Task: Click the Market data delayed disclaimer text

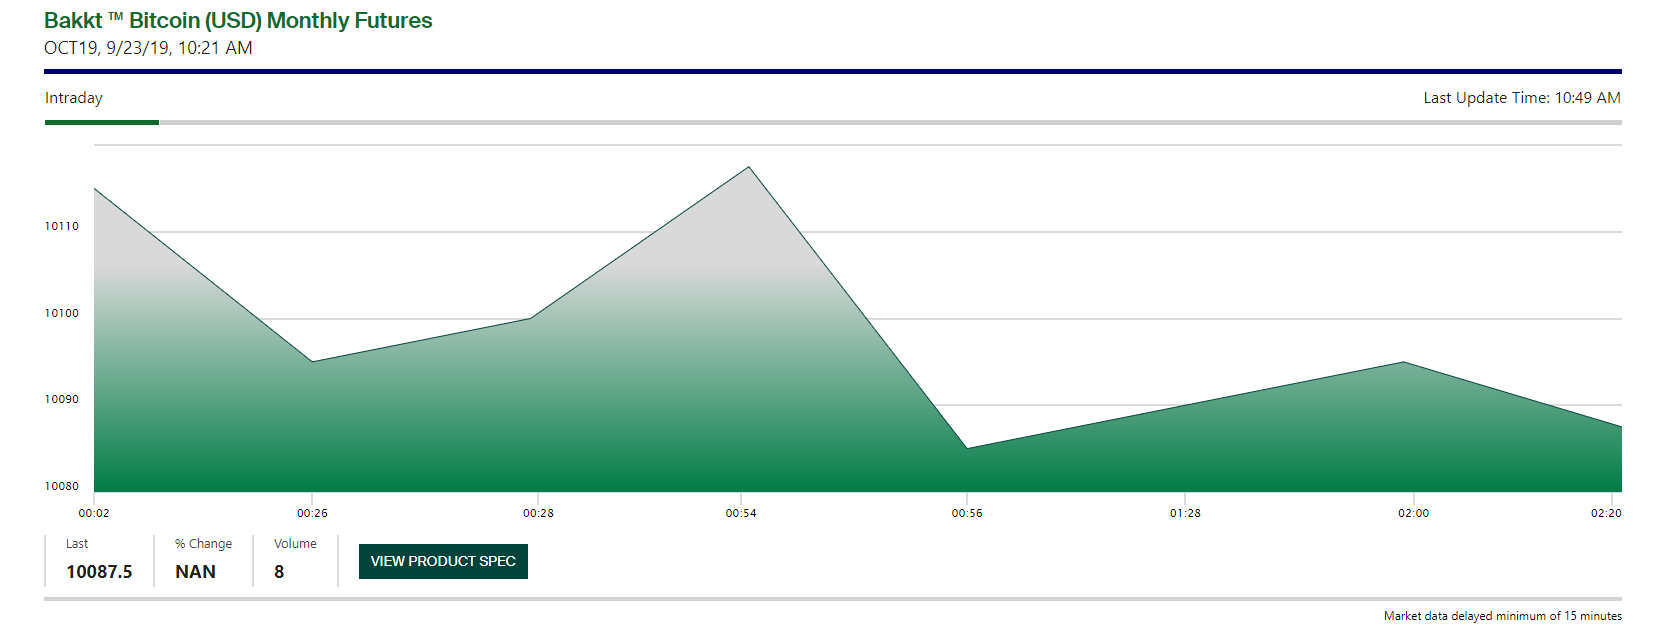Action: tap(1502, 616)
